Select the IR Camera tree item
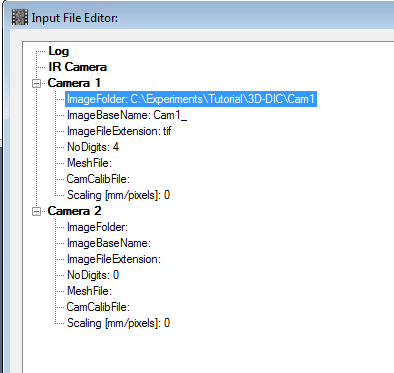Viewport: 394px width, 373px height. (77, 67)
